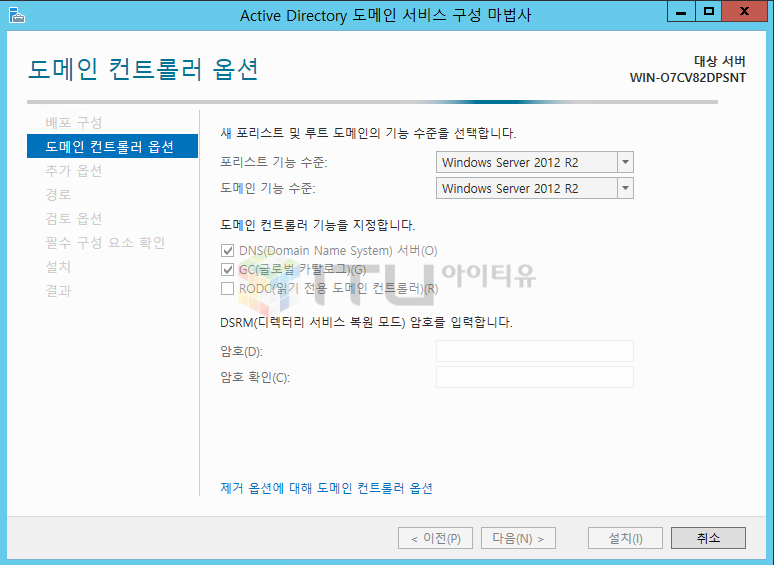The height and width of the screenshot is (565, 774).
Task: Select 검토 옵션 step in sidebar
Action: click(x=74, y=218)
